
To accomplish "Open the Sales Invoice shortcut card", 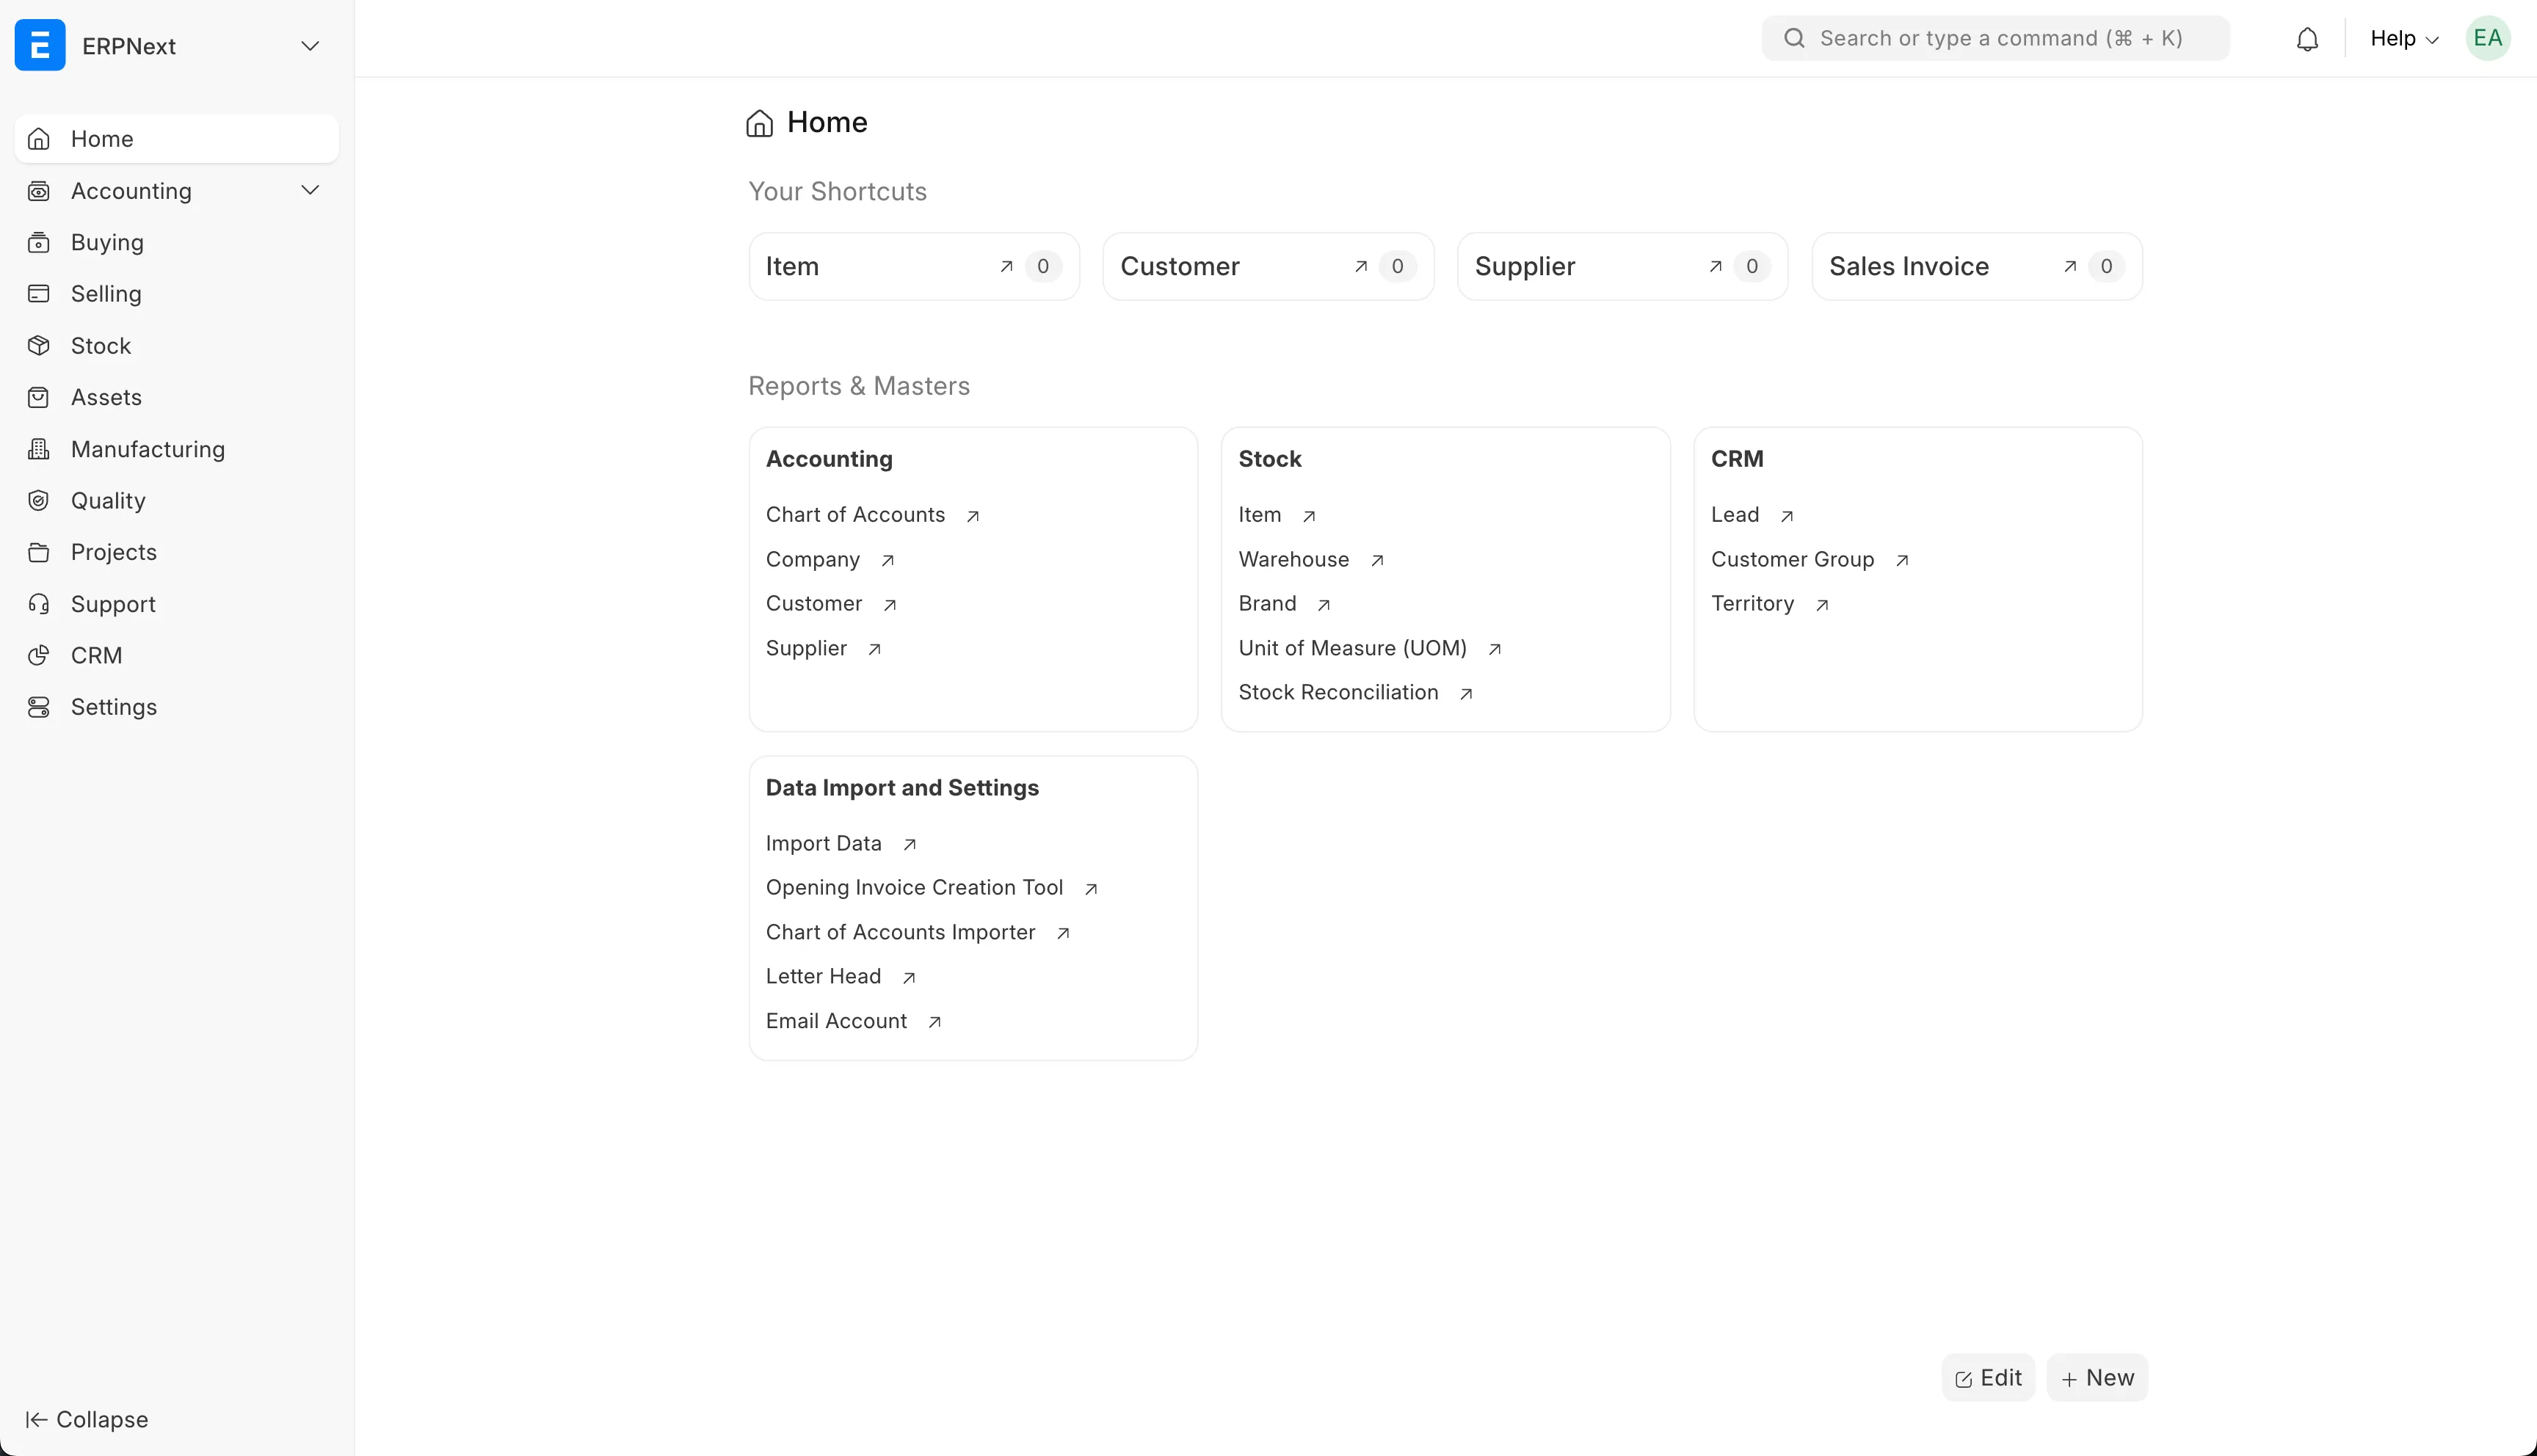I will pos(1977,266).
